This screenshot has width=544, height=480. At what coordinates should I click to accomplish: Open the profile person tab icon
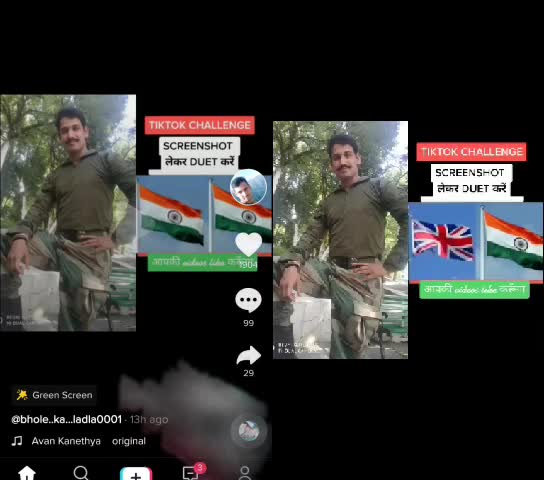245,473
